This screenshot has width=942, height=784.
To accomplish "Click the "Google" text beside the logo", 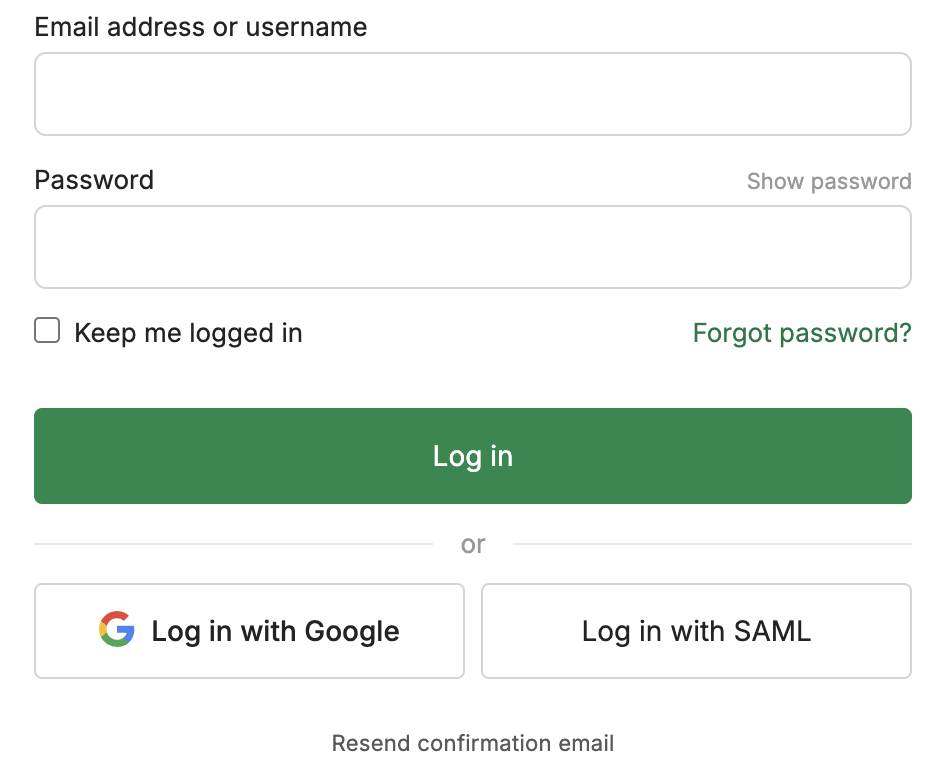I will coord(352,631).
